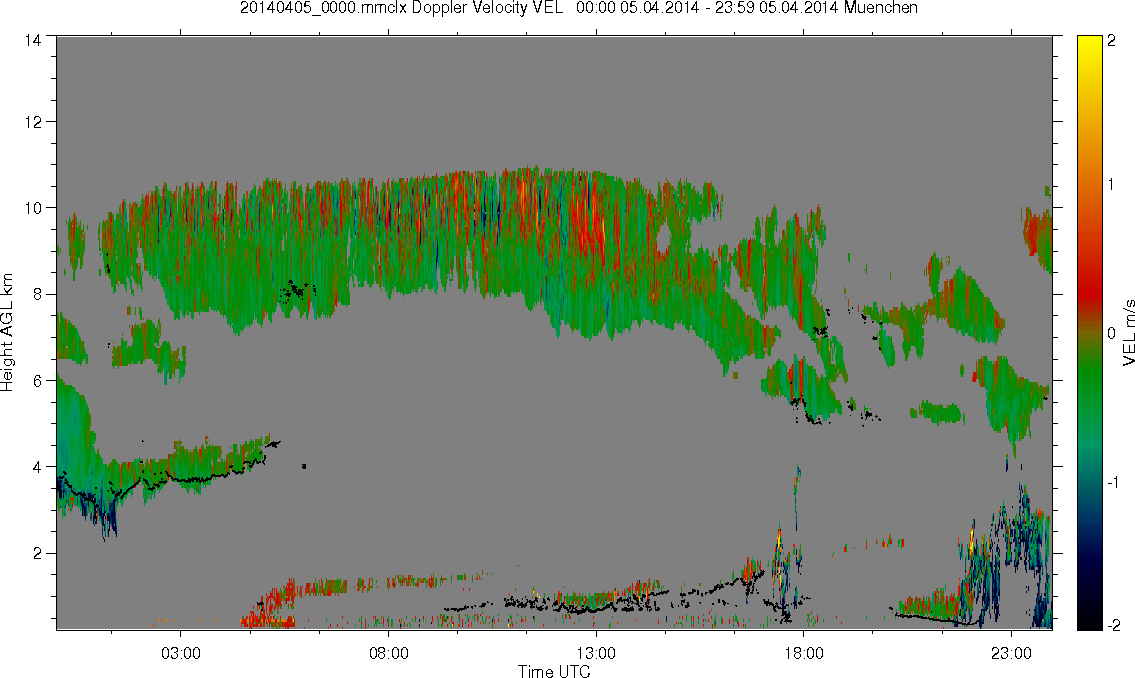The width and height of the screenshot is (1135, 678).
Task: Click the plot title mentioning Doppler Velocity VEL
Action: 579,8
